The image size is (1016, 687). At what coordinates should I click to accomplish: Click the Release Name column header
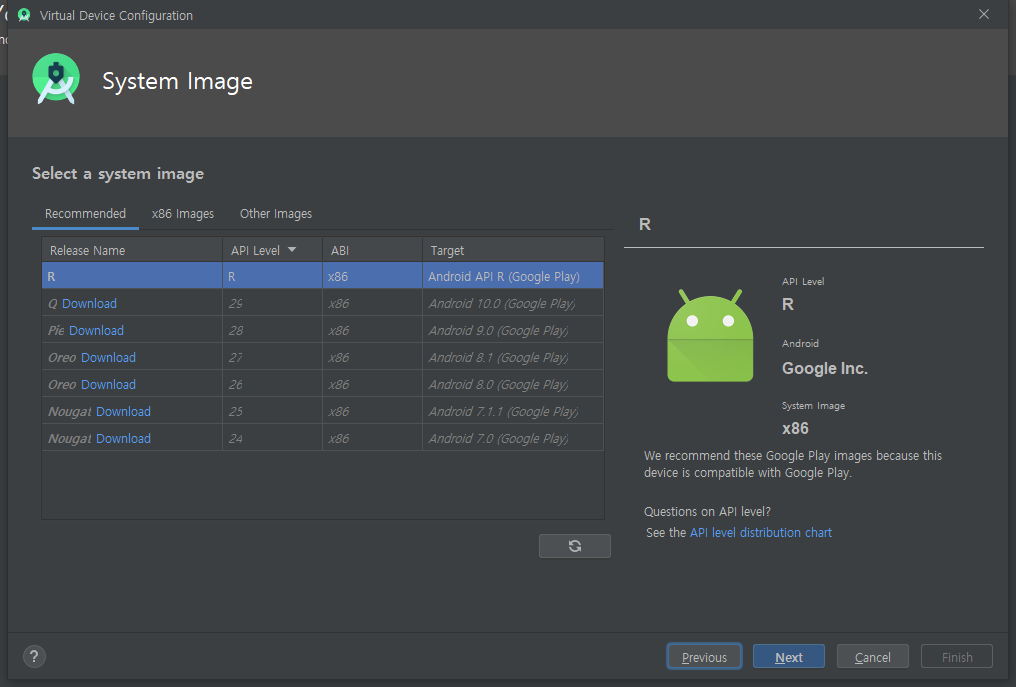(132, 250)
